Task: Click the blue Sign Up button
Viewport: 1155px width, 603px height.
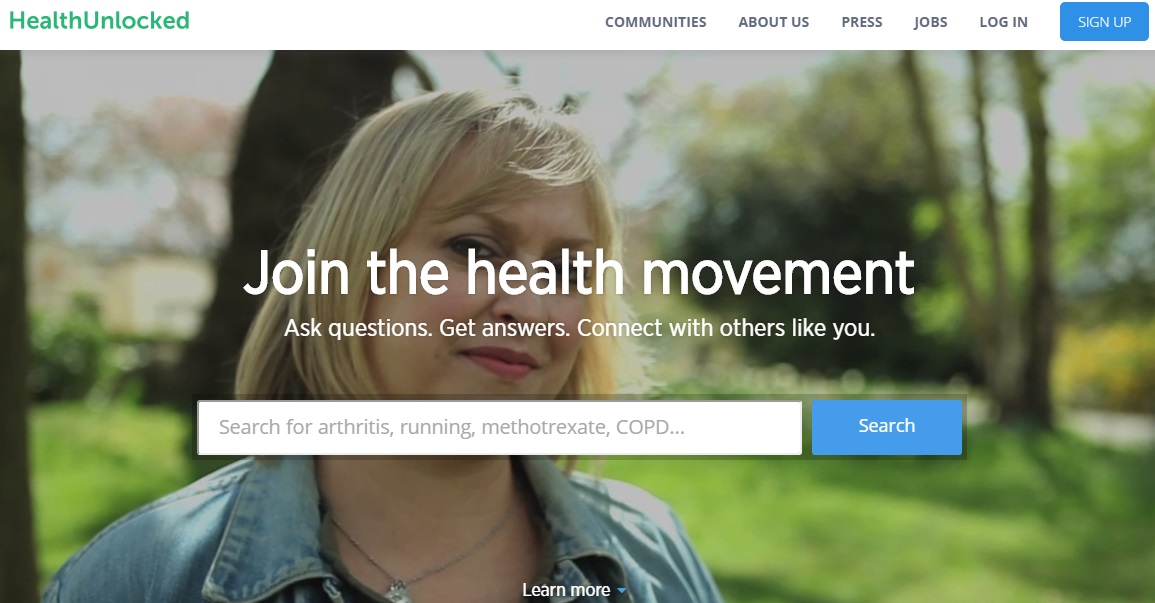Action: (x=1104, y=22)
